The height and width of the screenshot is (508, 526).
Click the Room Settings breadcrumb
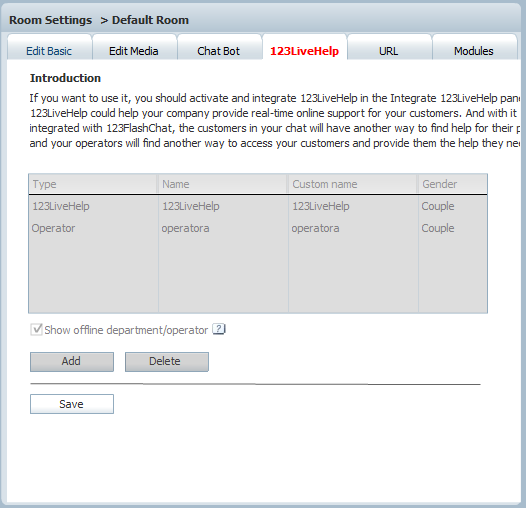tap(50, 20)
